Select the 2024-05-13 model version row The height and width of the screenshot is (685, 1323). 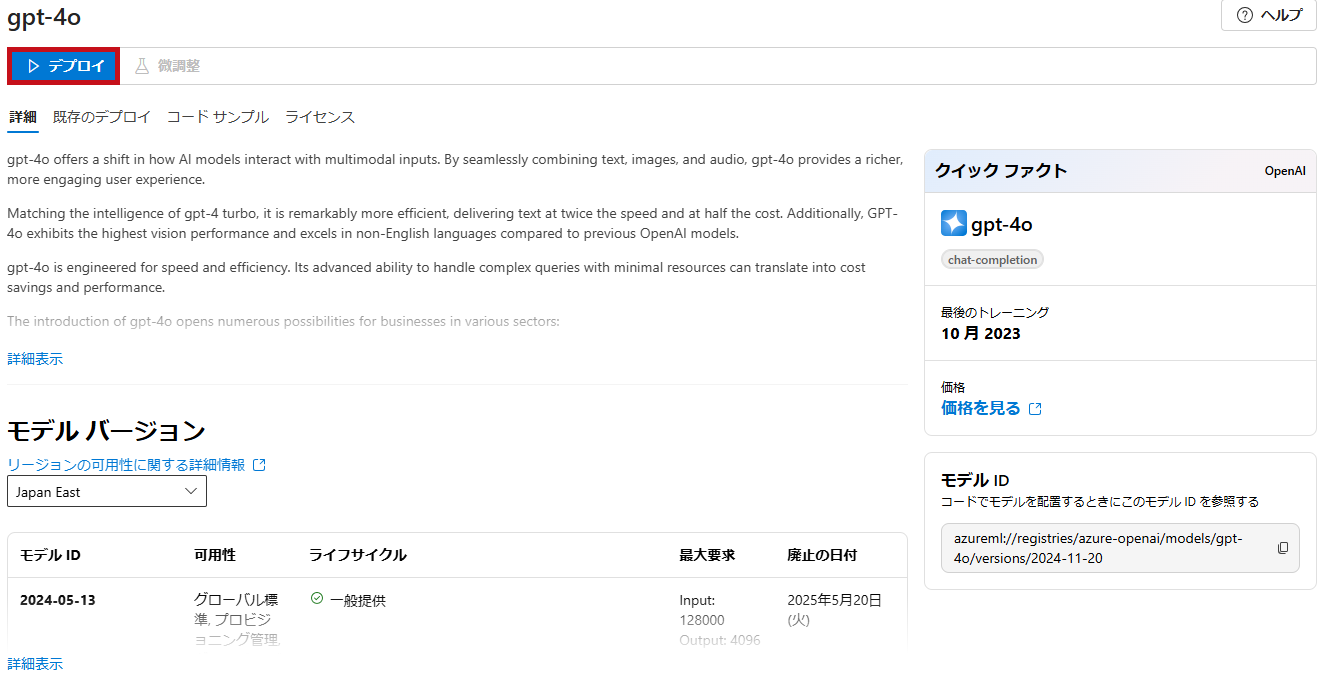click(x=457, y=612)
